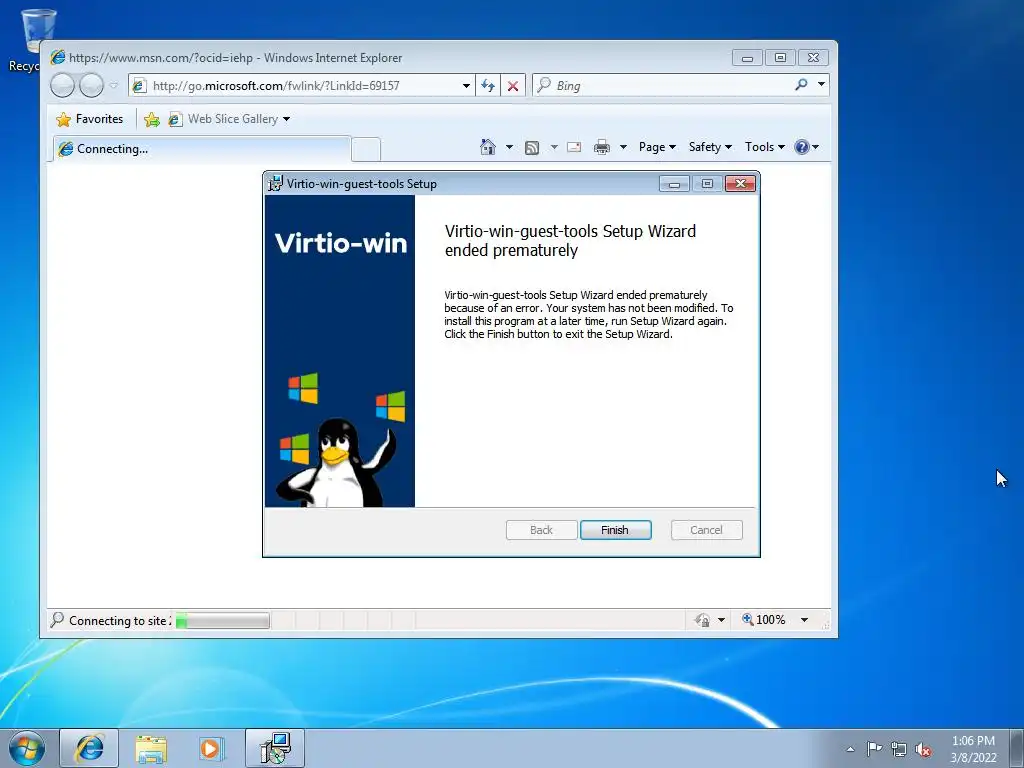Viewport: 1024px width, 768px height.
Task: Open the Tools menu
Action: (x=765, y=147)
